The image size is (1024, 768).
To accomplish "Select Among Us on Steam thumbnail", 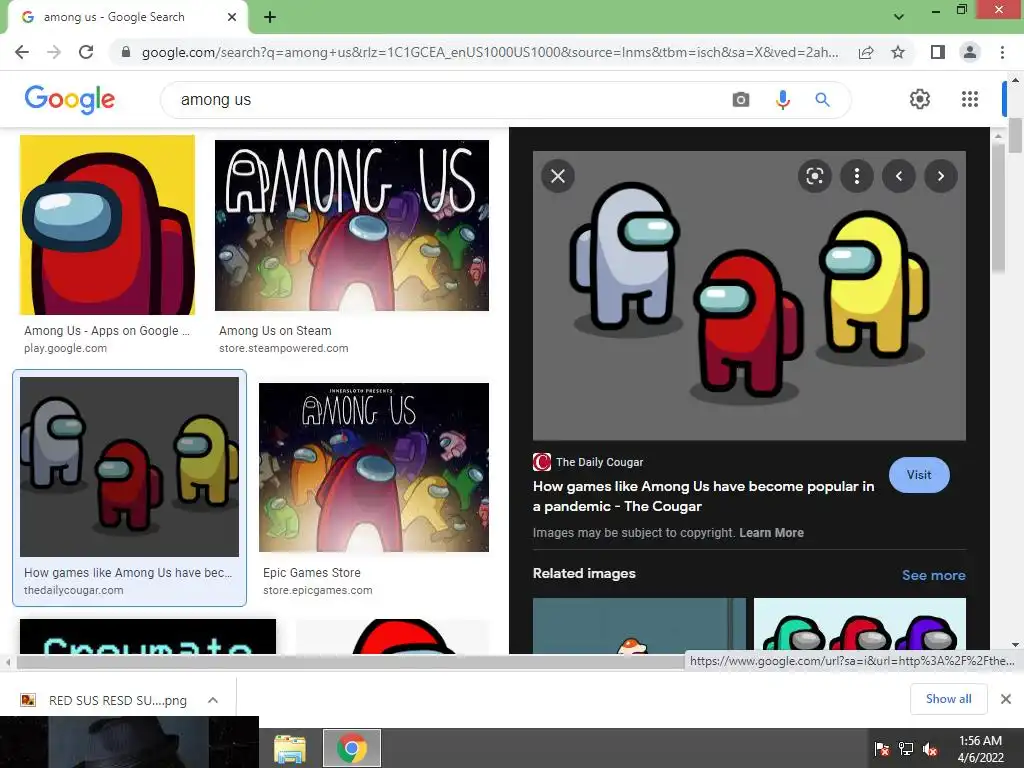I will coord(352,225).
